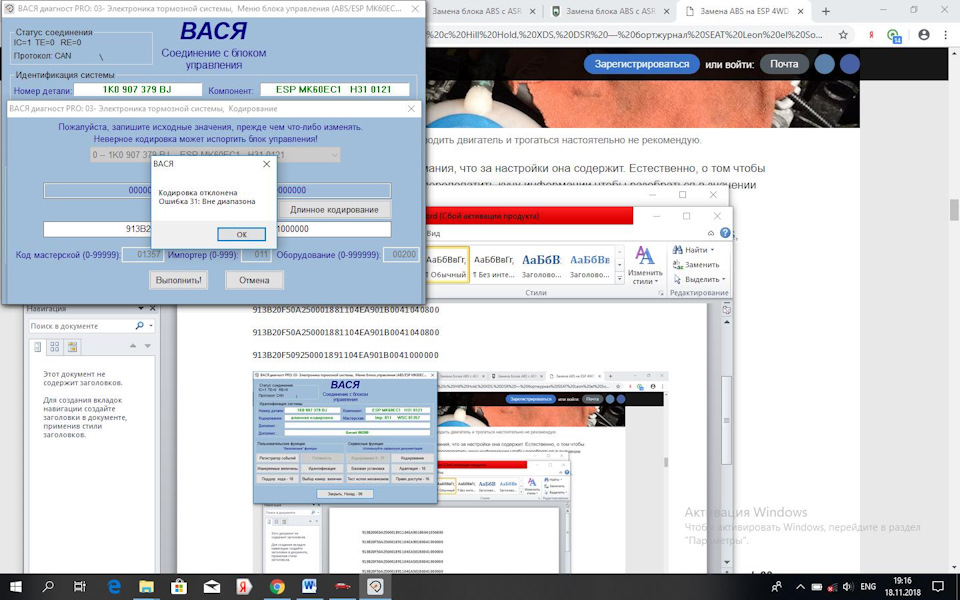
Task: Click Зарегистрироваться on the web page
Action: 642,64
